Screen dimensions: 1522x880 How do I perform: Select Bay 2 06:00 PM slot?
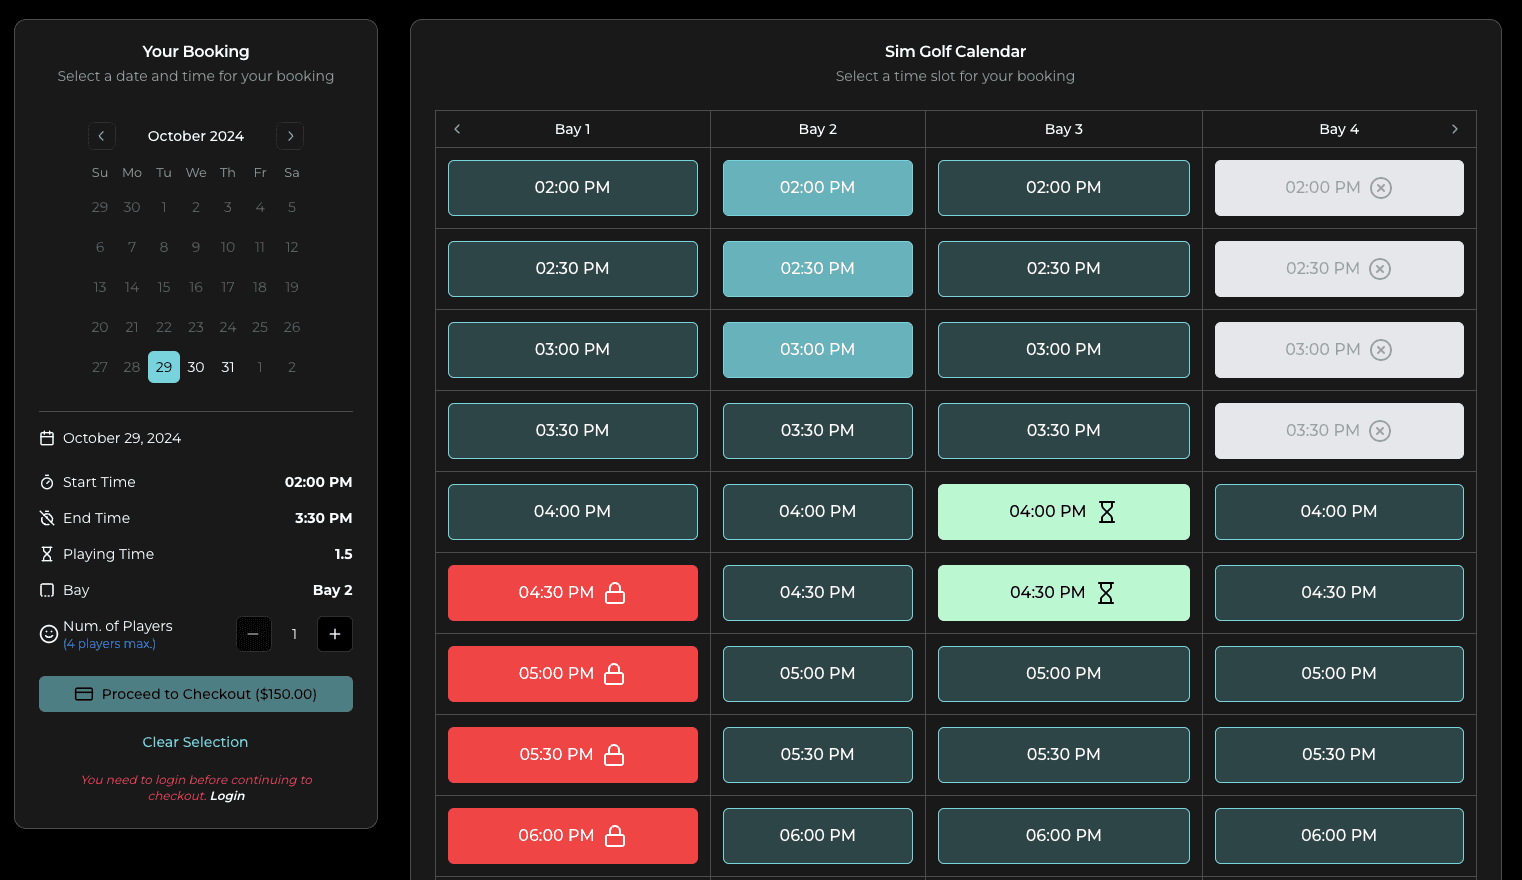818,836
